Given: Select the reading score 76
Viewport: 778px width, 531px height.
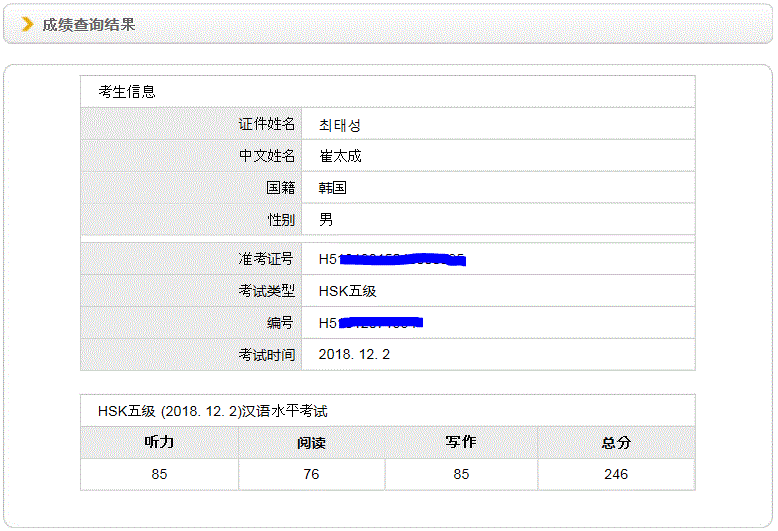Looking at the screenshot, I should point(311,474).
